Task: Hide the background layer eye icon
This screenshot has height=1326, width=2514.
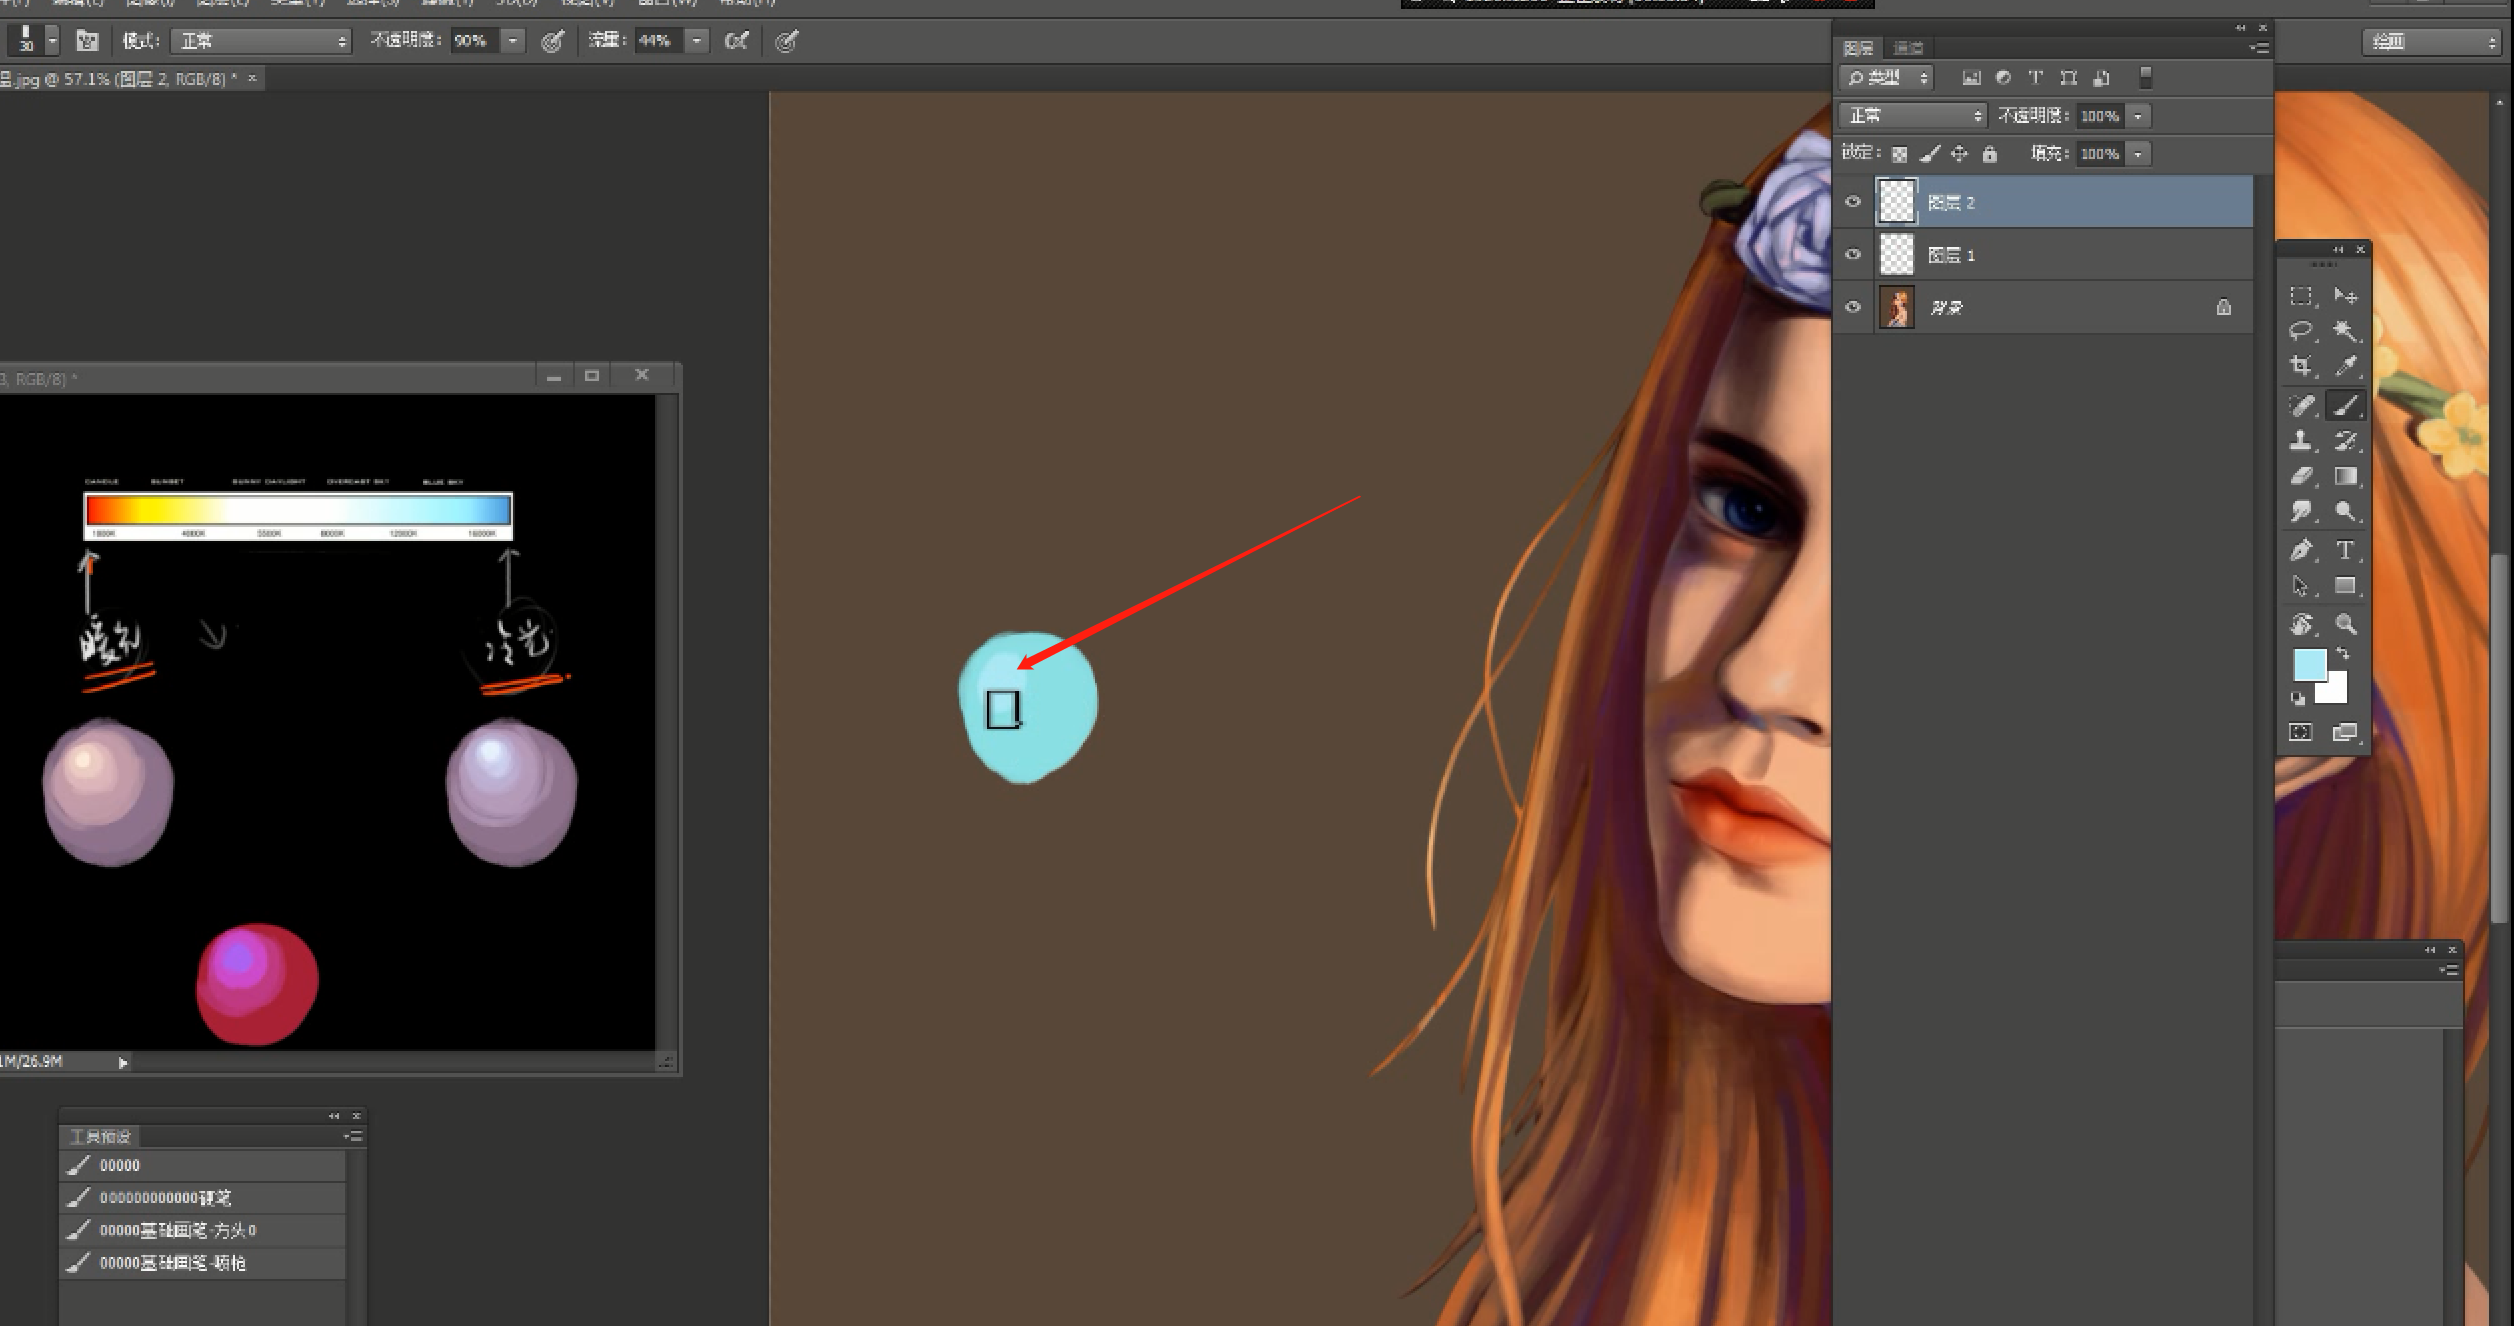Action: click(x=1853, y=307)
